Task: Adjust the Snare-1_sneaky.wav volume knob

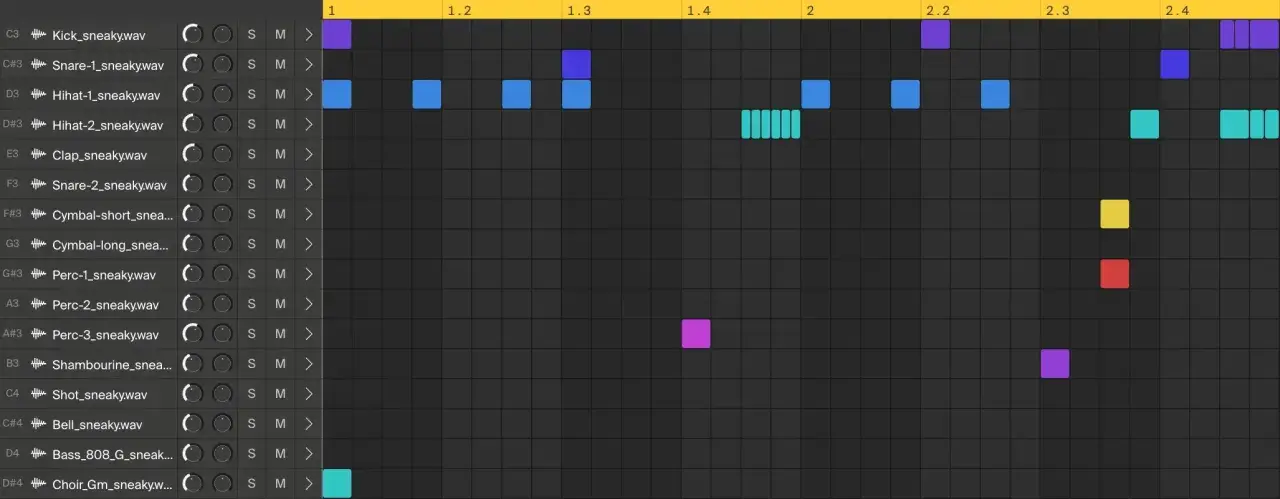Action: click(193, 65)
